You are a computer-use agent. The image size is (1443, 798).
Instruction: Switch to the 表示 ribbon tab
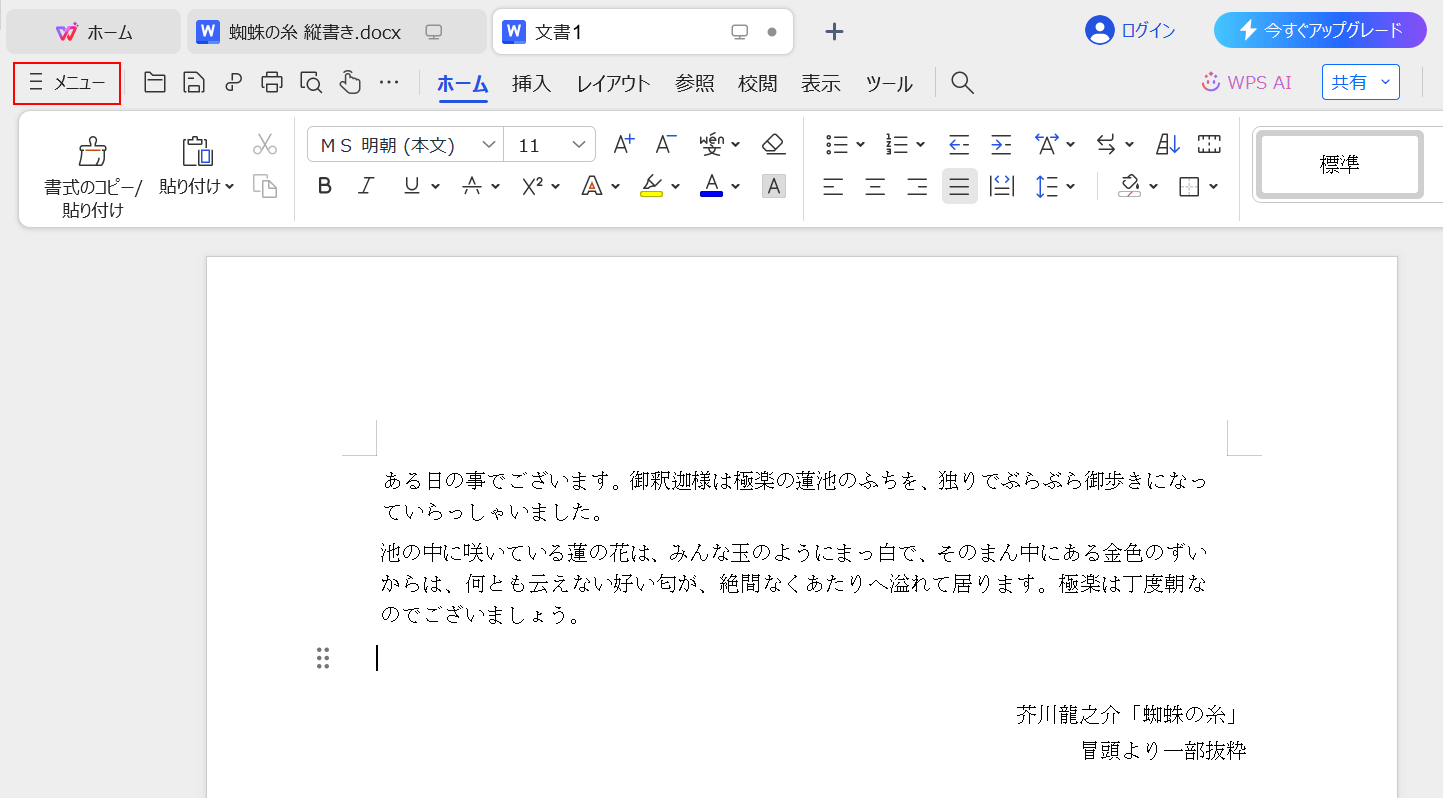click(x=821, y=84)
